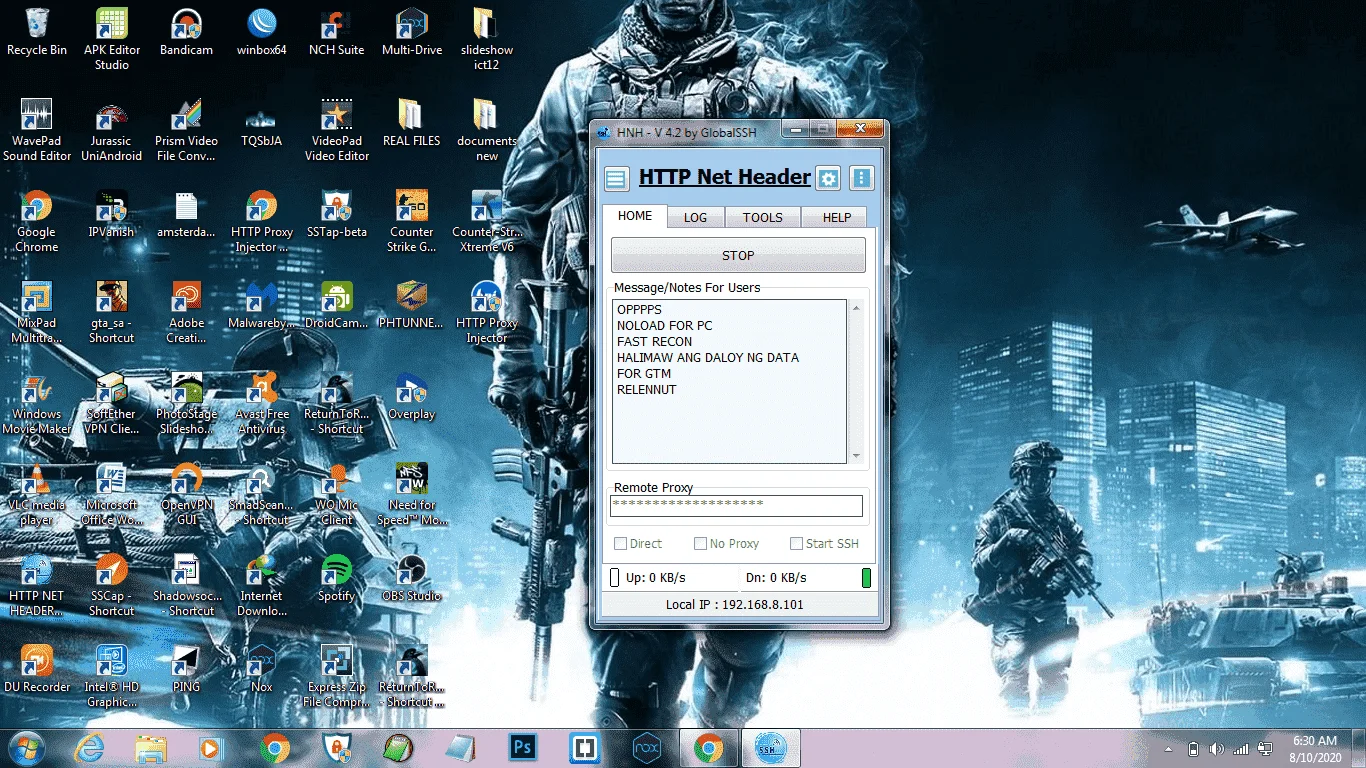Open the volume control in system tray
Viewport: 1366px width, 768px height.
point(1217,749)
